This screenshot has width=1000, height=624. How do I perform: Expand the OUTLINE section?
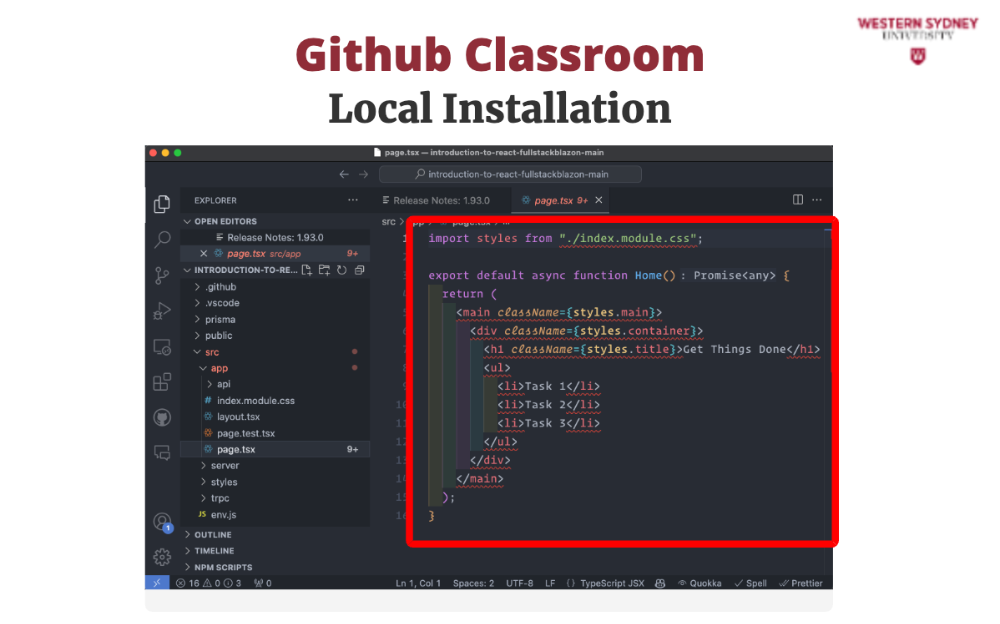[213, 535]
